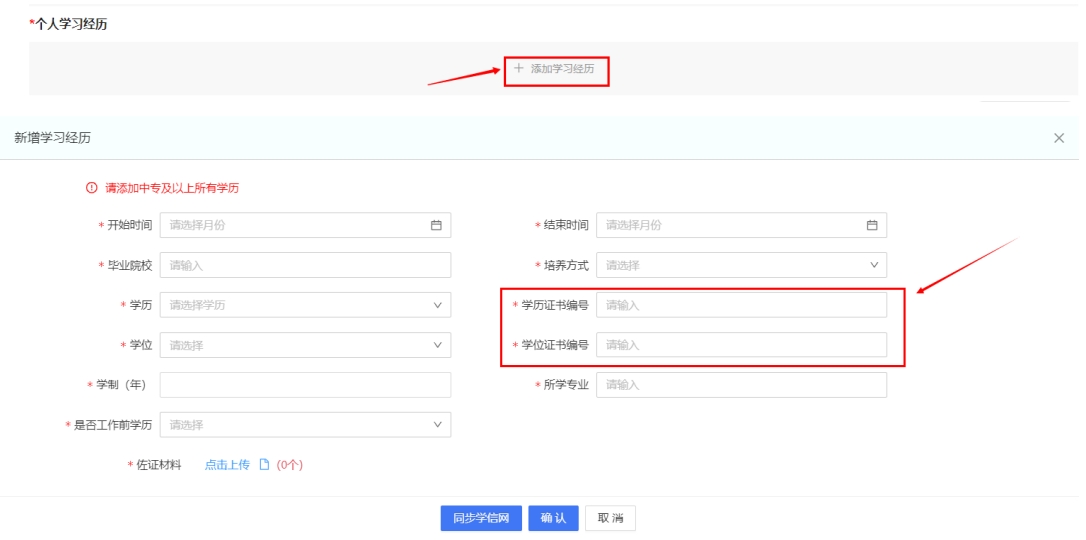Expand the 培养方式 dropdown
This screenshot has height=540, width=1086.
tap(741, 265)
